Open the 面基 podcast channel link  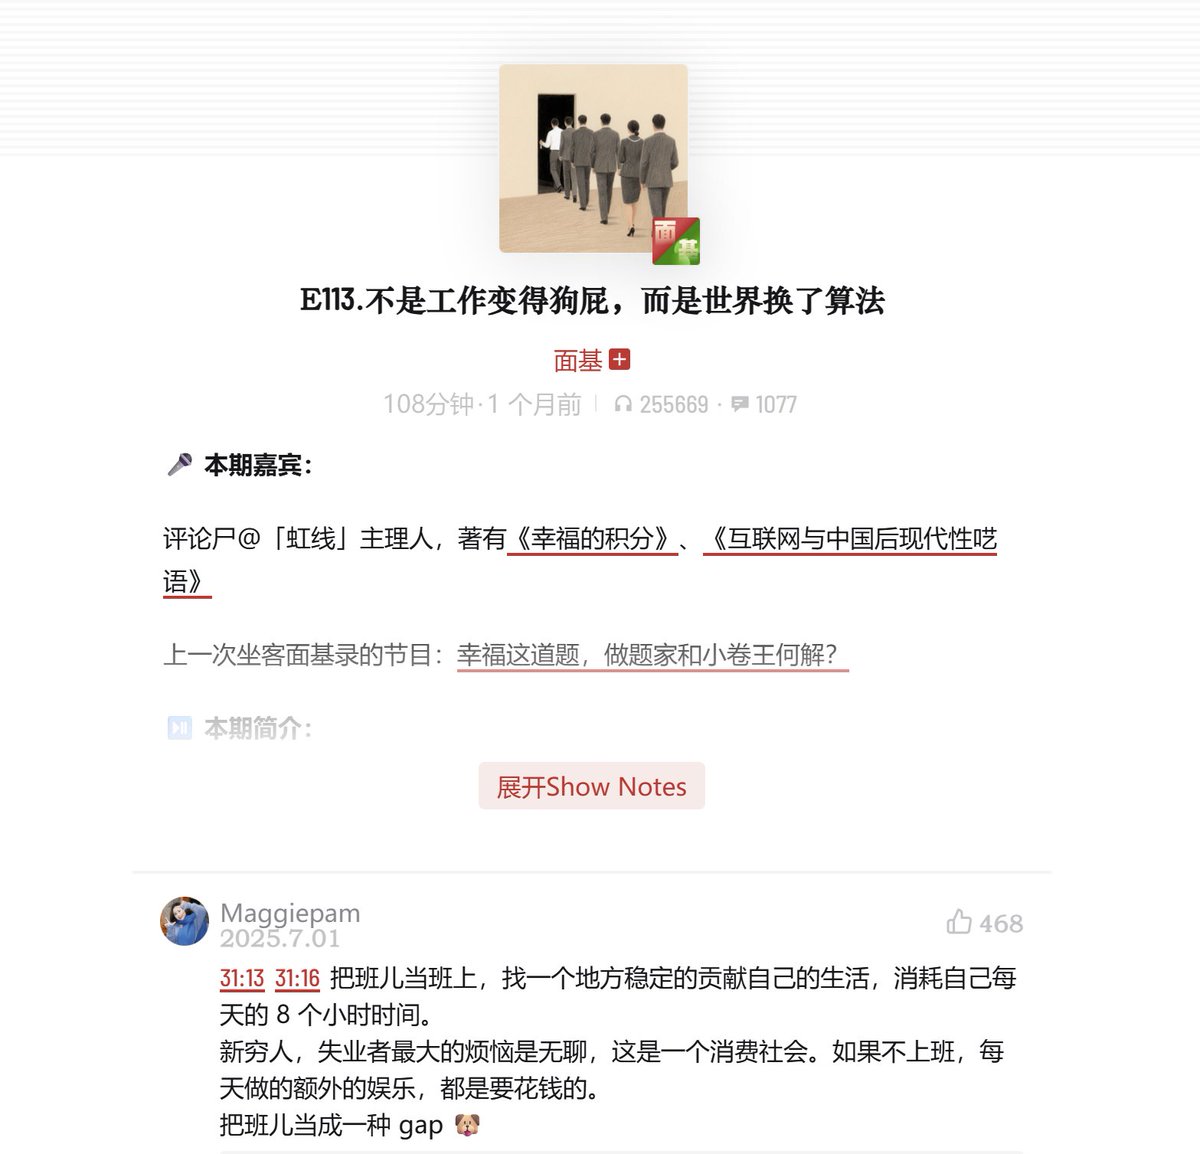(x=578, y=360)
